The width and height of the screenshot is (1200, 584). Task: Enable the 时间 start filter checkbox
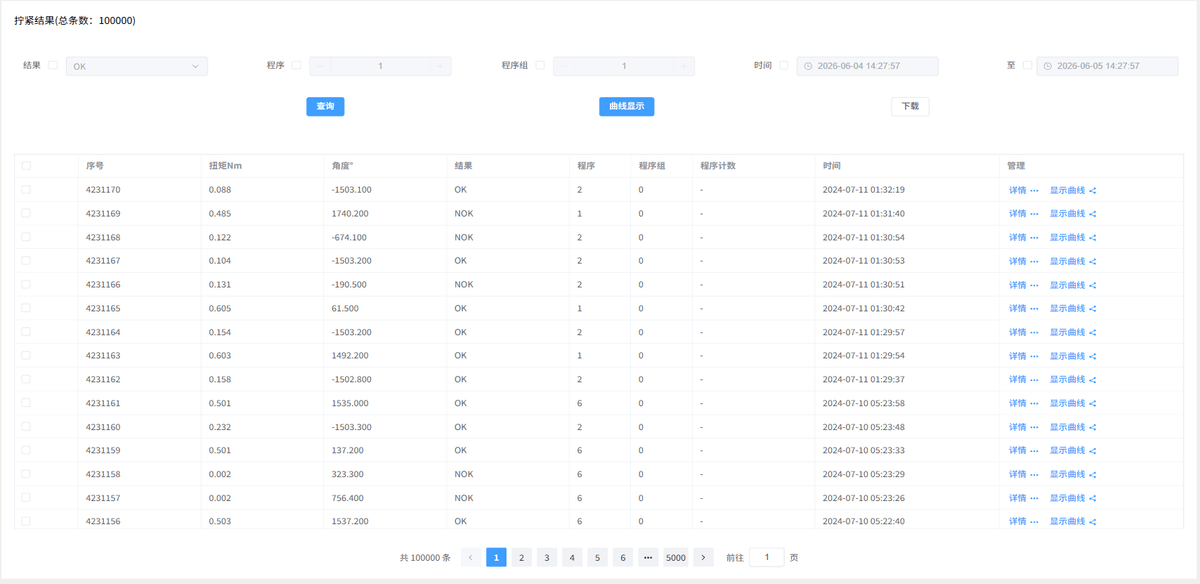coord(783,66)
